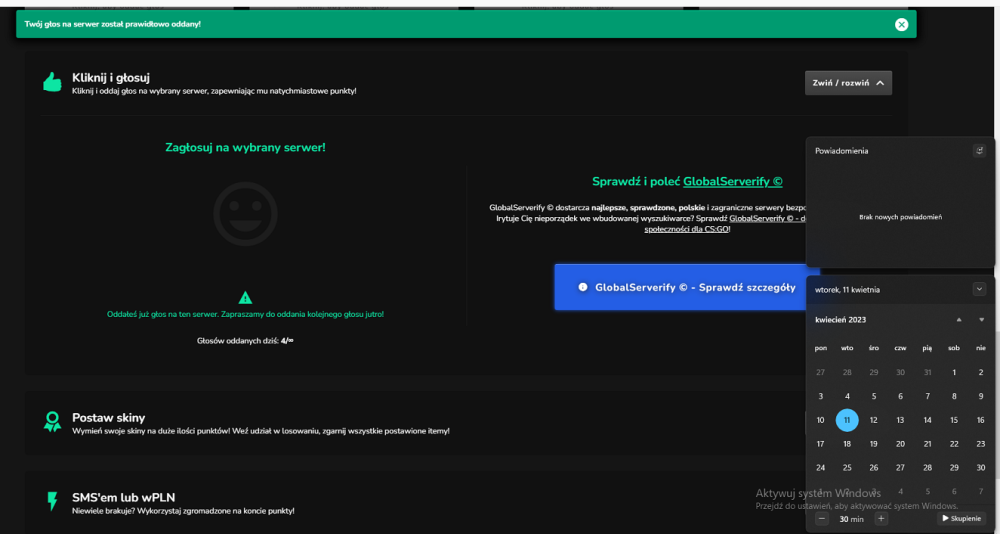The width and height of the screenshot is (1000, 534).
Task: Close the green vote confirmation banner
Action: click(x=901, y=24)
